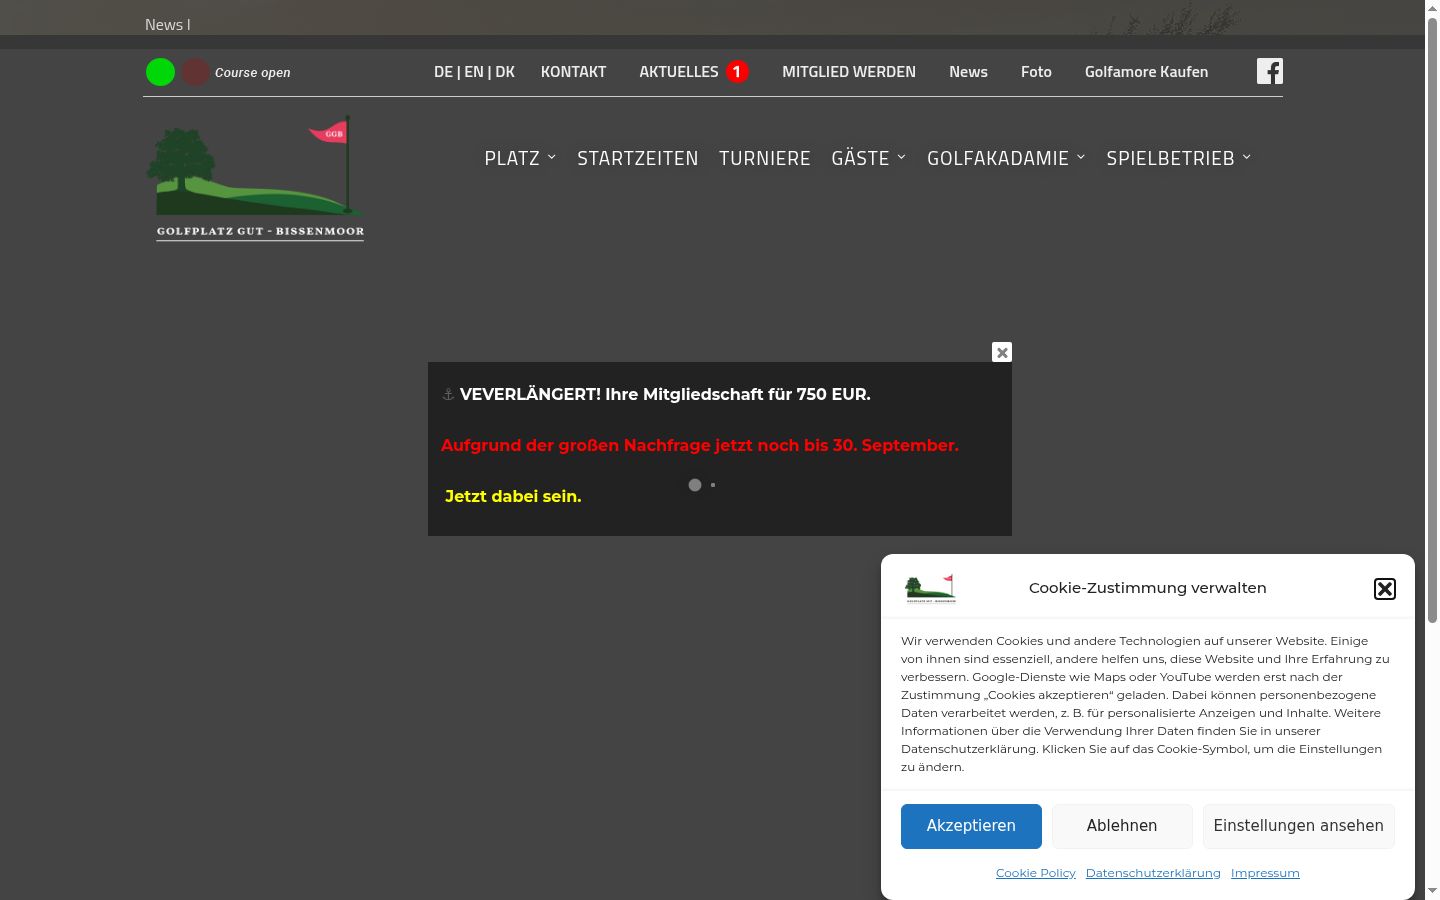Go to MITGLIED WERDEN
Image resolution: width=1440 pixels, height=900 pixels.
[849, 72]
